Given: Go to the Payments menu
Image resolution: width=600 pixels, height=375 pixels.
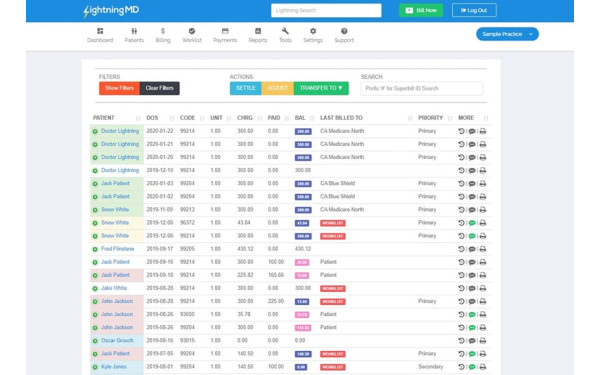Looking at the screenshot, I should click(x=225, y=35).
